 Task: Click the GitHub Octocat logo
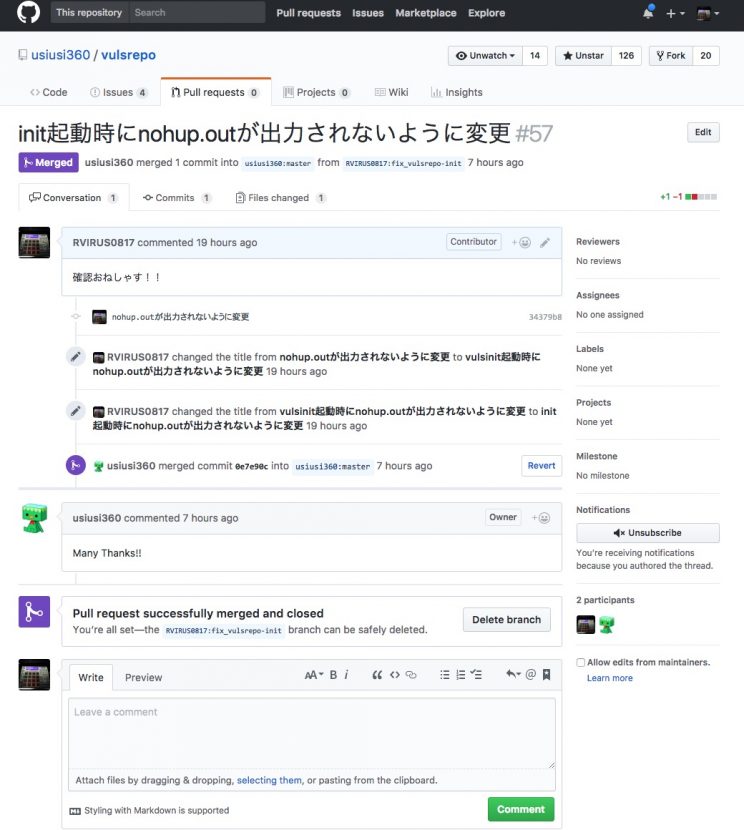point(28,13)
